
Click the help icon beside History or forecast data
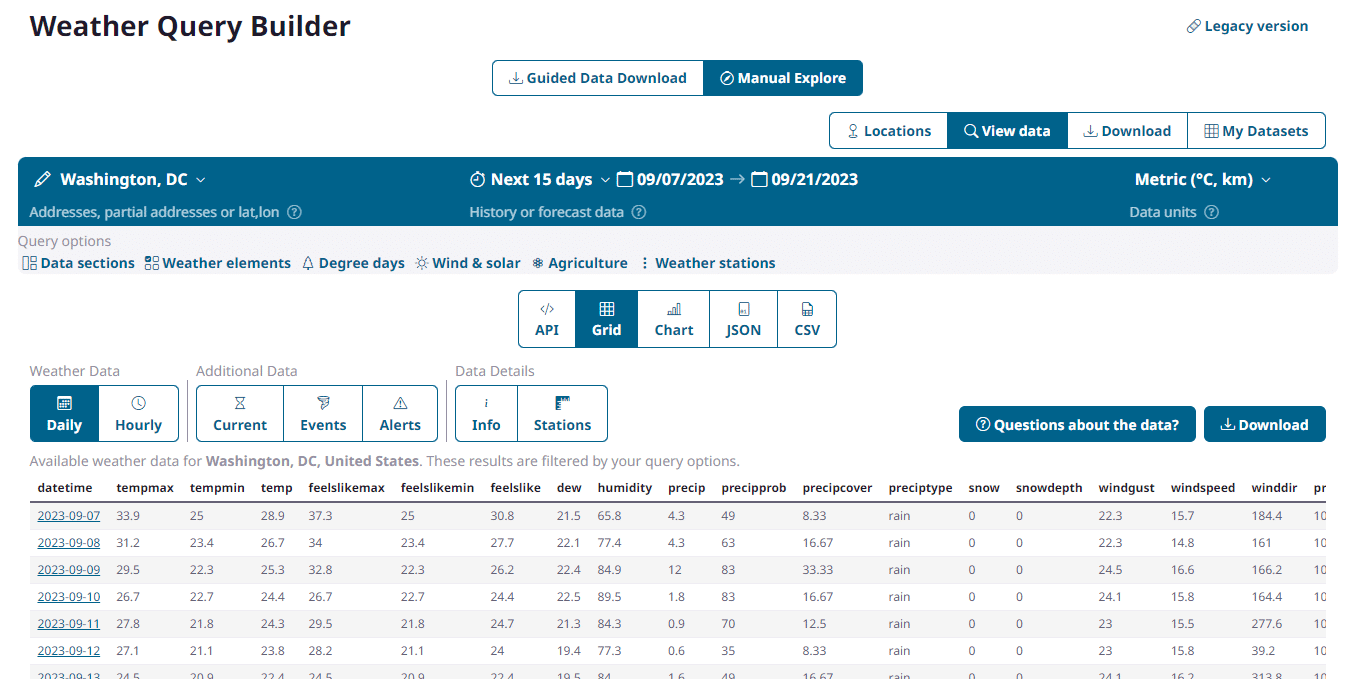tap(639, 212)
